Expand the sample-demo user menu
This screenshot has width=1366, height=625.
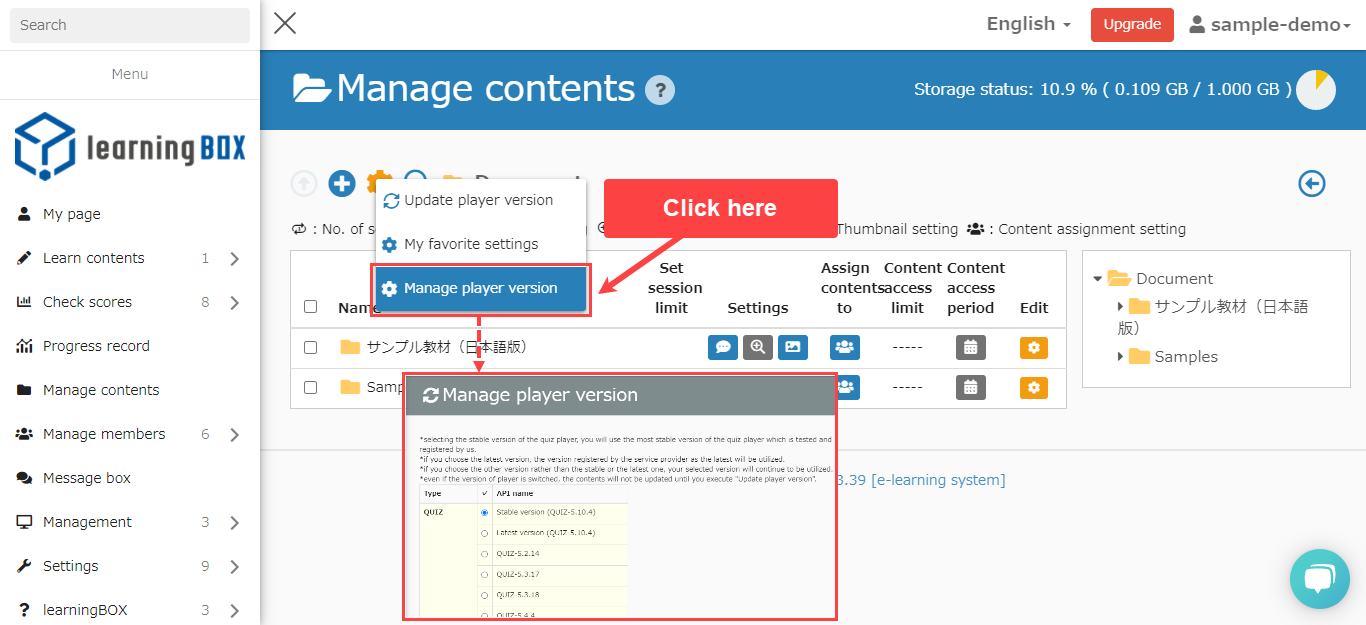[1270, 25]
